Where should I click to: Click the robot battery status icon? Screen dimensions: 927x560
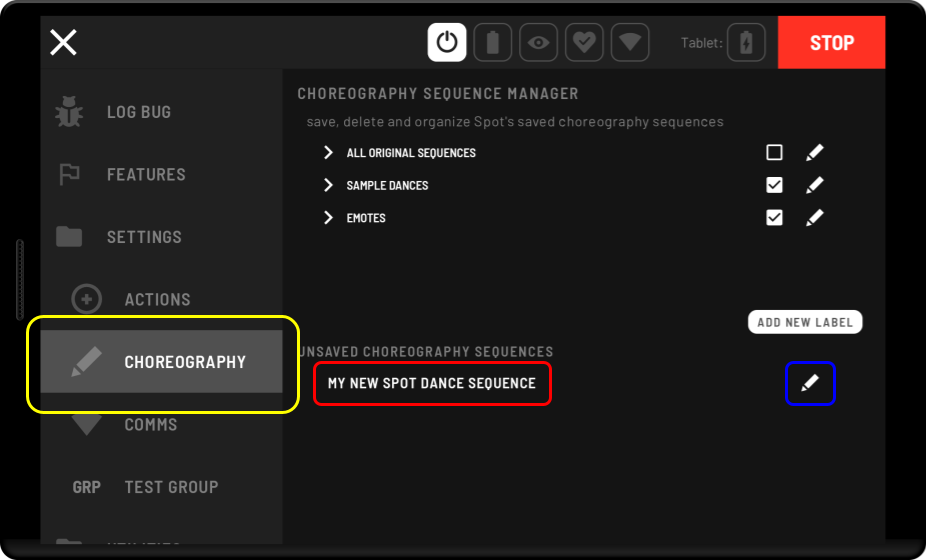(493, 43)
